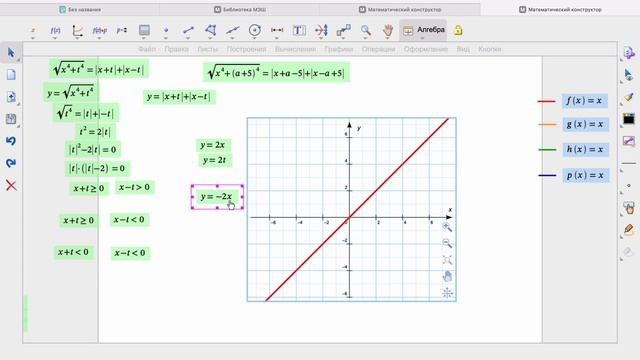Open the point style selector in right sidebar
640x360 pixels.
click(x=629, y=186)
